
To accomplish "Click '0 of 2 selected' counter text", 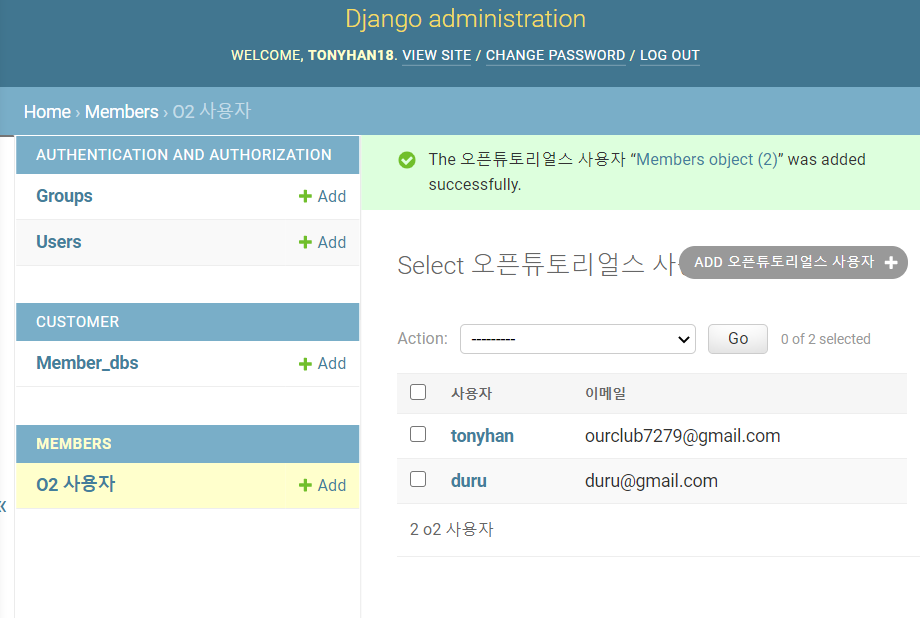I will [826, 339].
